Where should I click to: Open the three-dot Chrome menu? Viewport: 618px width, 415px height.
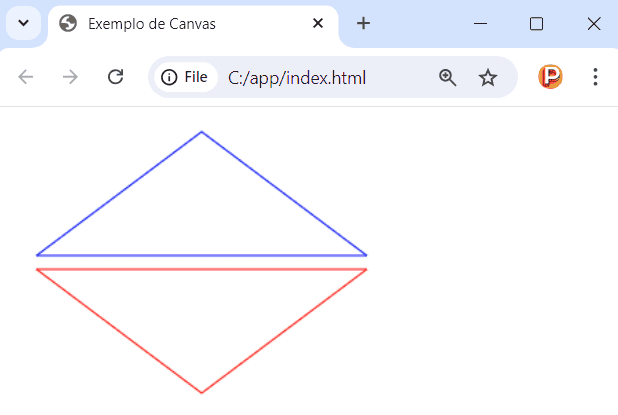(595, 77)
